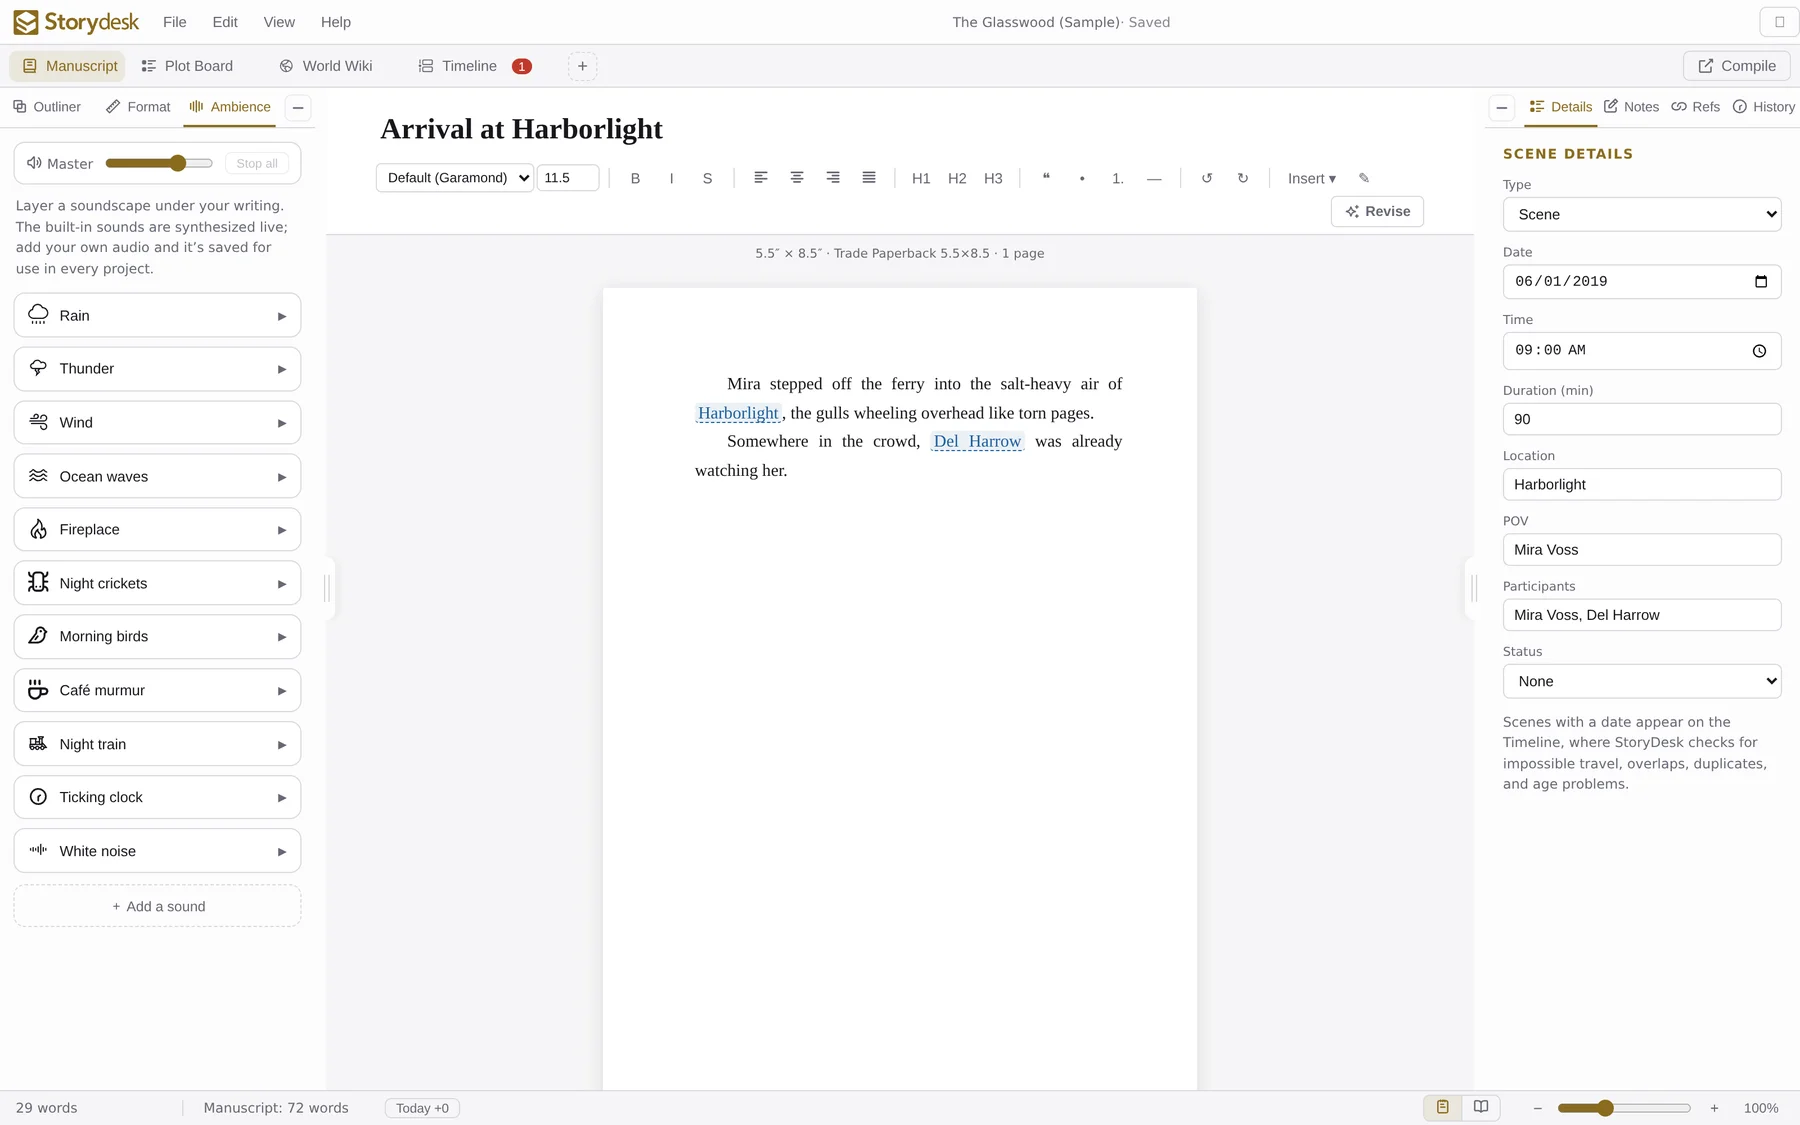The height and width of the screenshot is (1125, 1800).
Task: Center align the text
Action: tap(797, 178)
